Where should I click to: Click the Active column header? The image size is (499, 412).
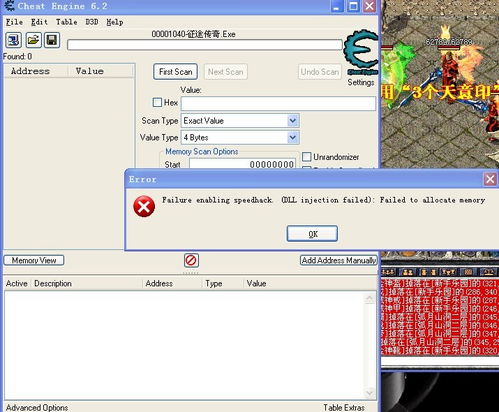[x=17, y=283]
